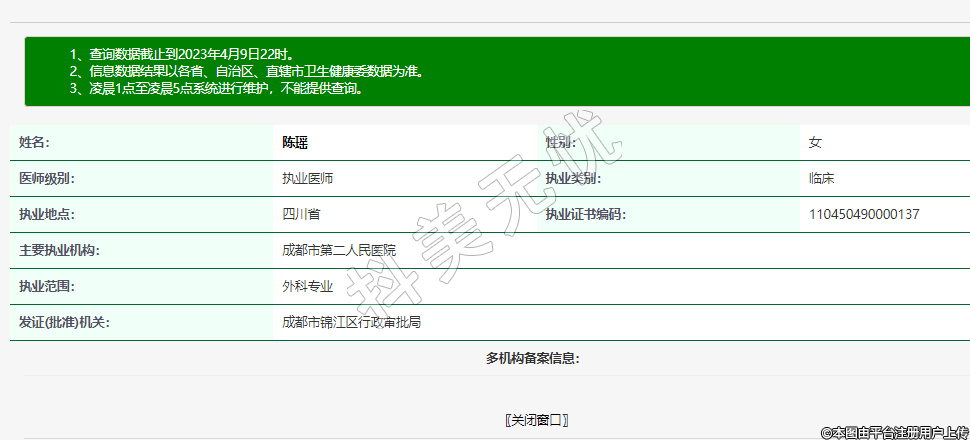
Task: Click the 临床 practice category value
Action: [821, 179]
